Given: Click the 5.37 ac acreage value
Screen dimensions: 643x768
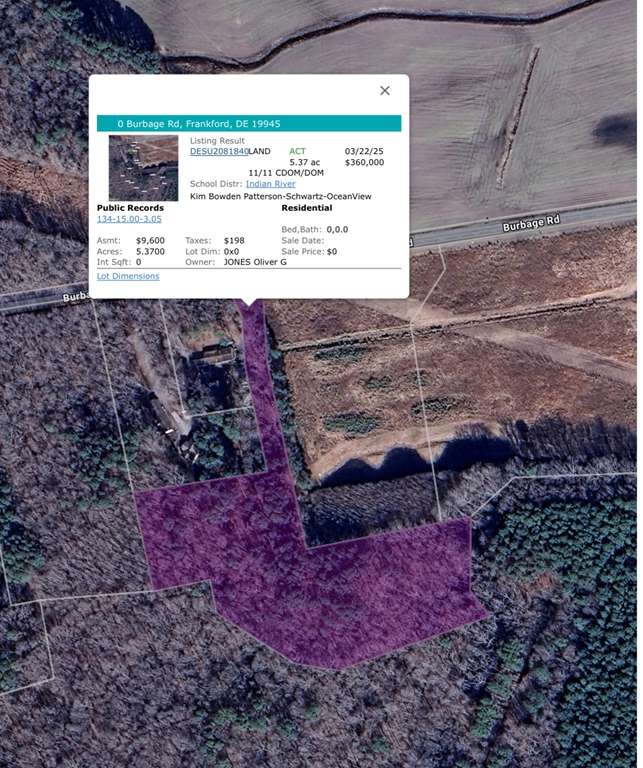Looking at the screenshot, I should point(304,162).
